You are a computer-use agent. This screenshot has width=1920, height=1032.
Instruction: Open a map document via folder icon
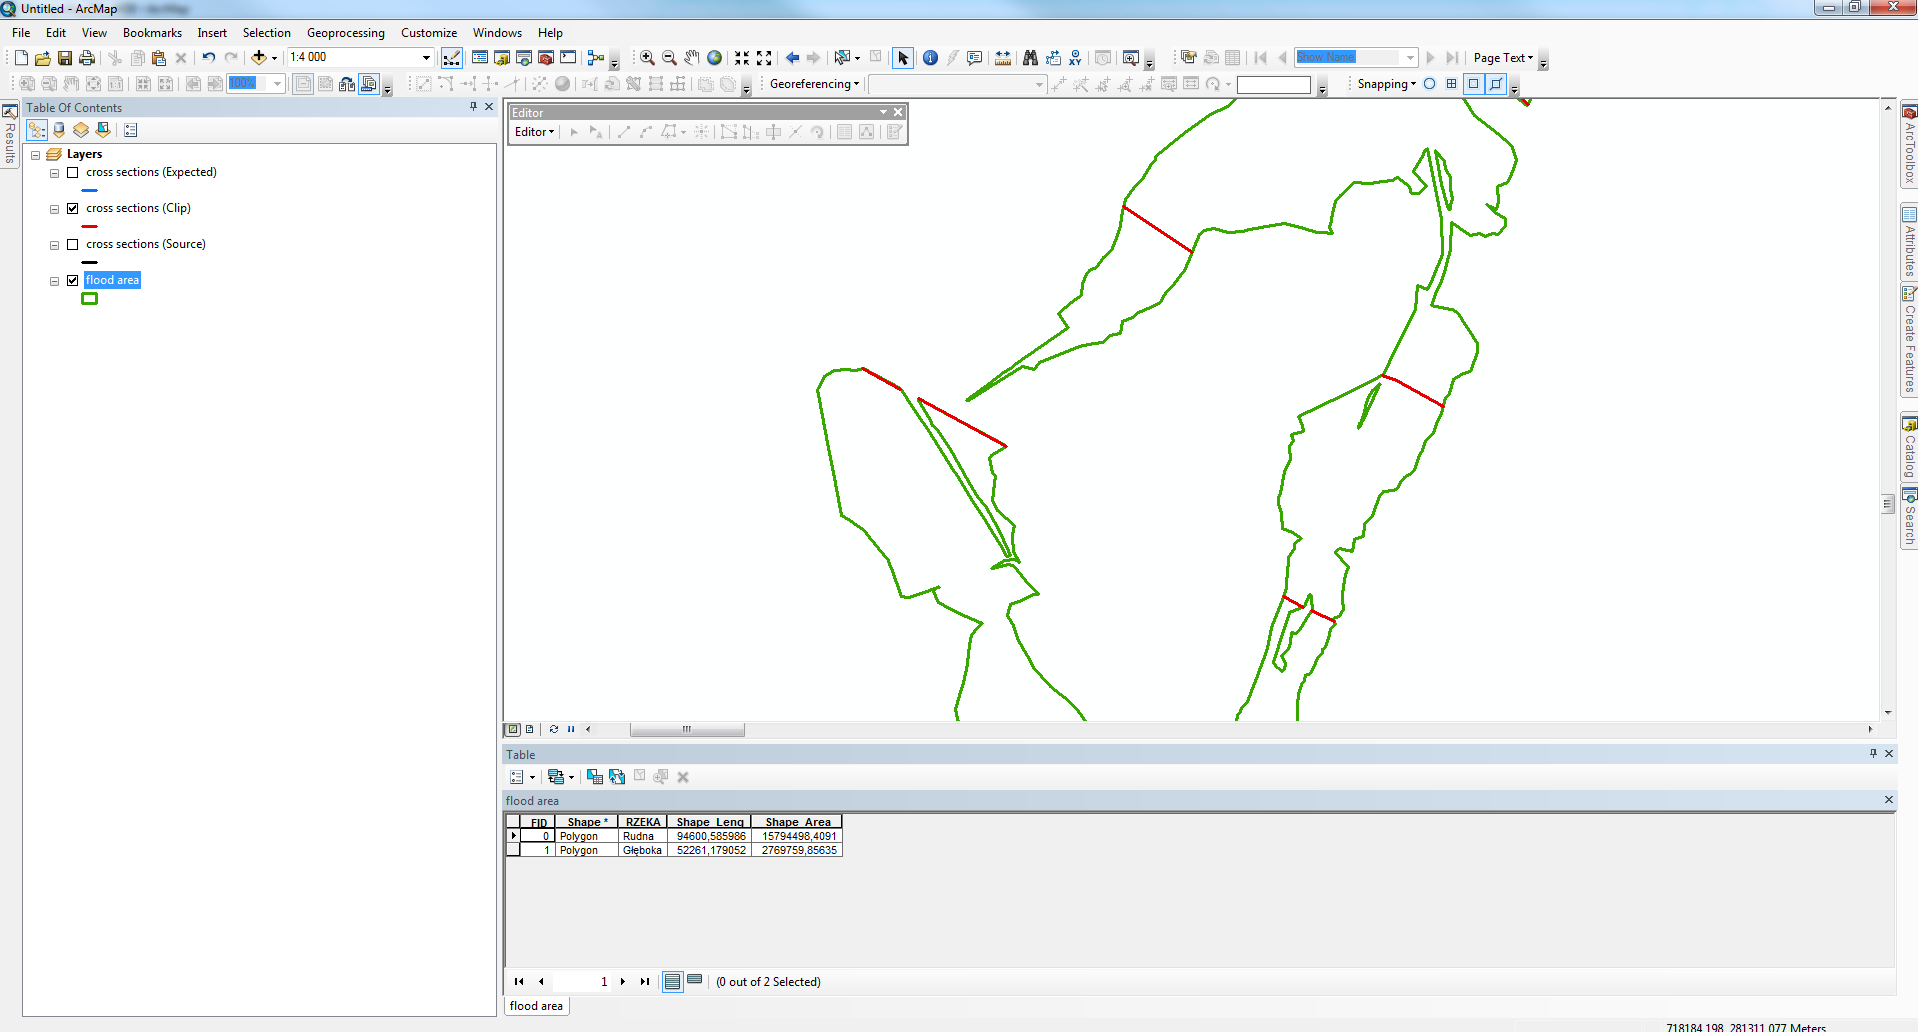point(42,58)
